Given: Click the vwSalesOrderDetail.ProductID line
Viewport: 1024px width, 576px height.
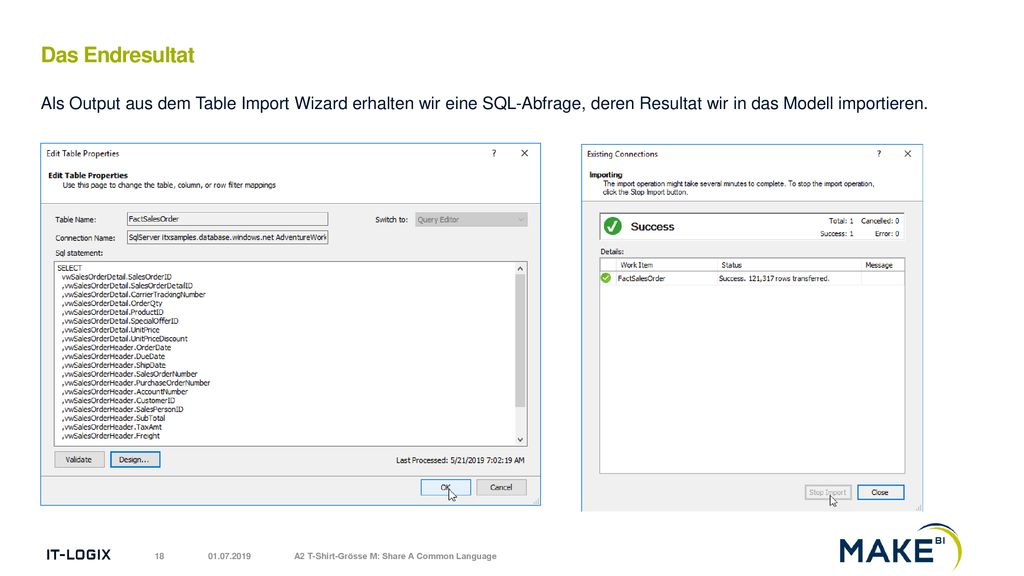Looking at the screenshot, I should pos(113,312).
